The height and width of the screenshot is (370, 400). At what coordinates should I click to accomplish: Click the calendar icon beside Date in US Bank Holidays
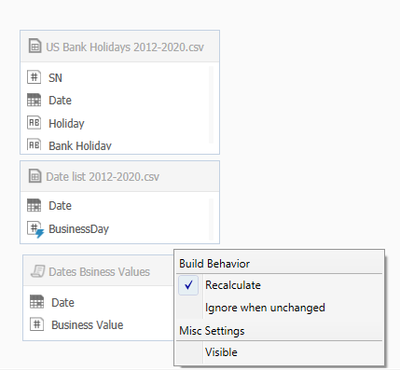point(34,100)
